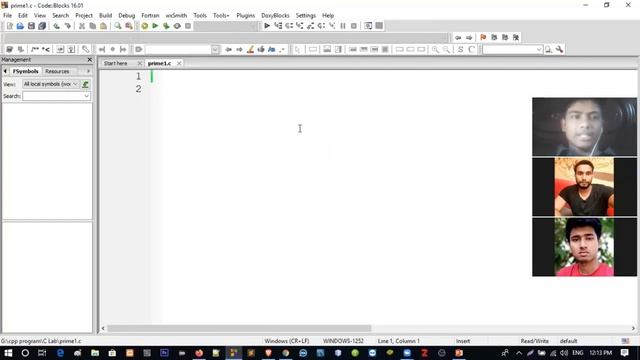
Task: Close the Management panel
Action: point(90,60)
